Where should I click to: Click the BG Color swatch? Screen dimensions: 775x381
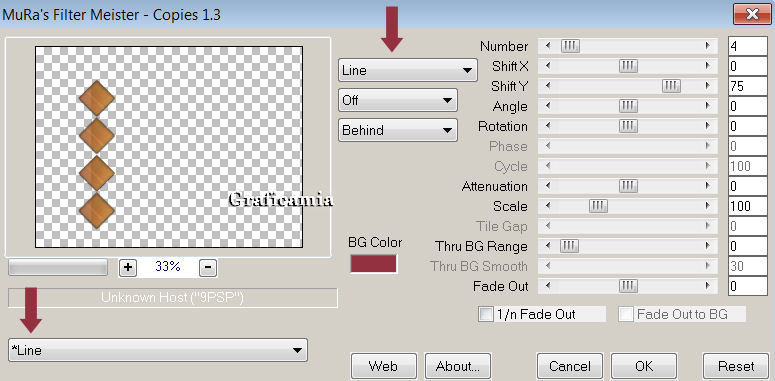pyautogui.click(x=374, y=264)
